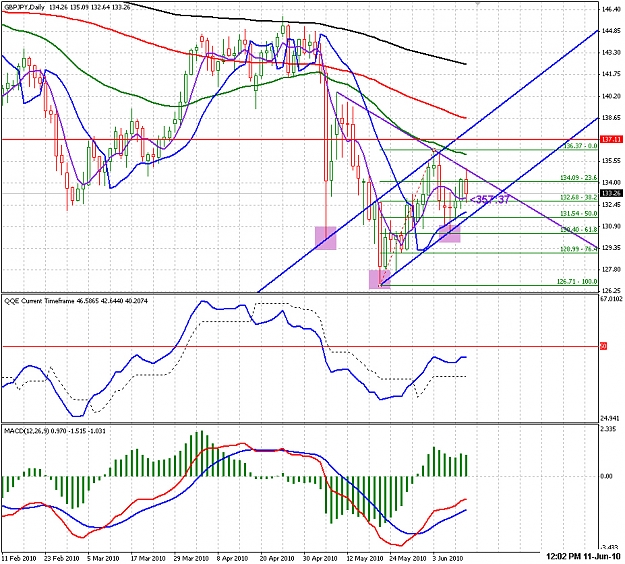Click the '130.40 - 61.8' Fibonacci label
The height and width of the screenshot is (564, 625).
tap(579, 230)
